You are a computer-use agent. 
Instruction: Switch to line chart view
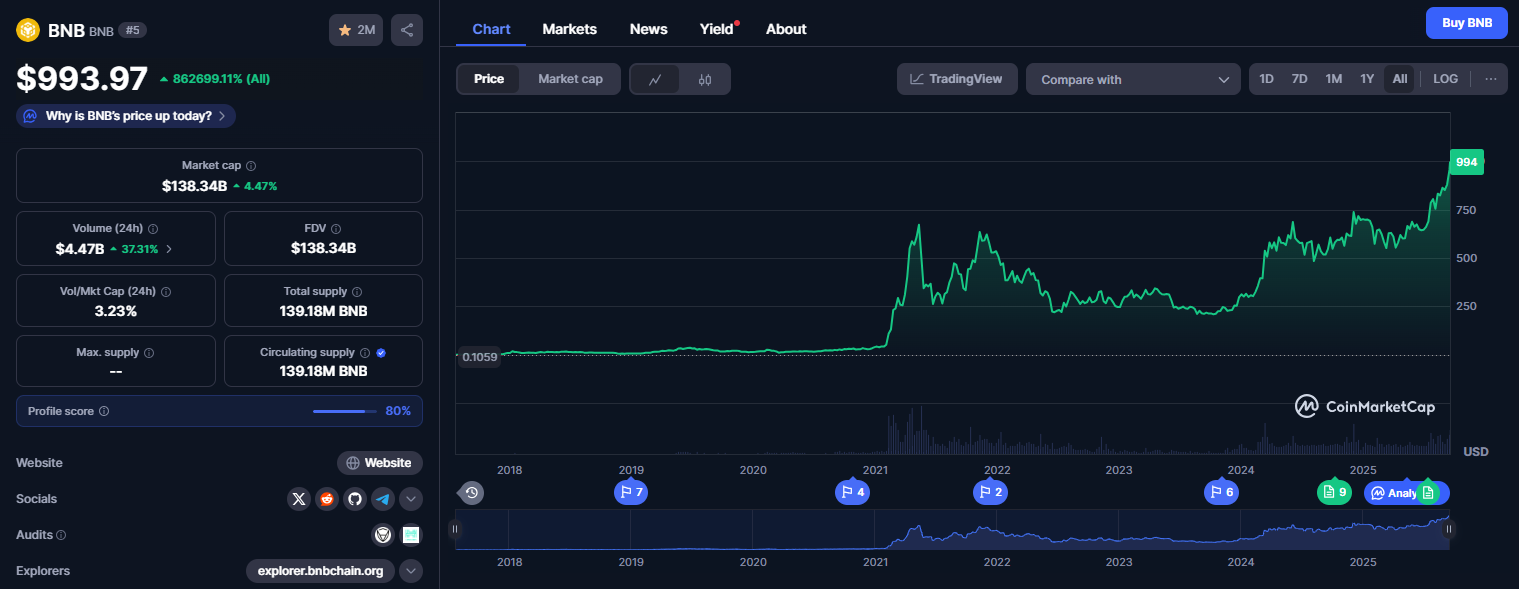pos(655,80)
